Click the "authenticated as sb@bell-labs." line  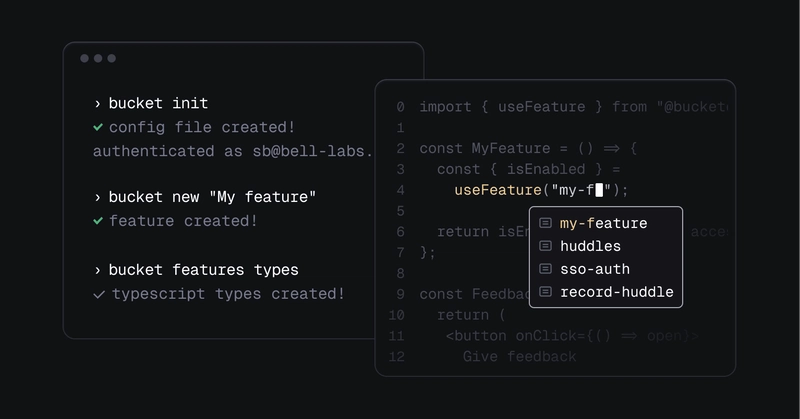pyautogui.click(x=233, y=152)
